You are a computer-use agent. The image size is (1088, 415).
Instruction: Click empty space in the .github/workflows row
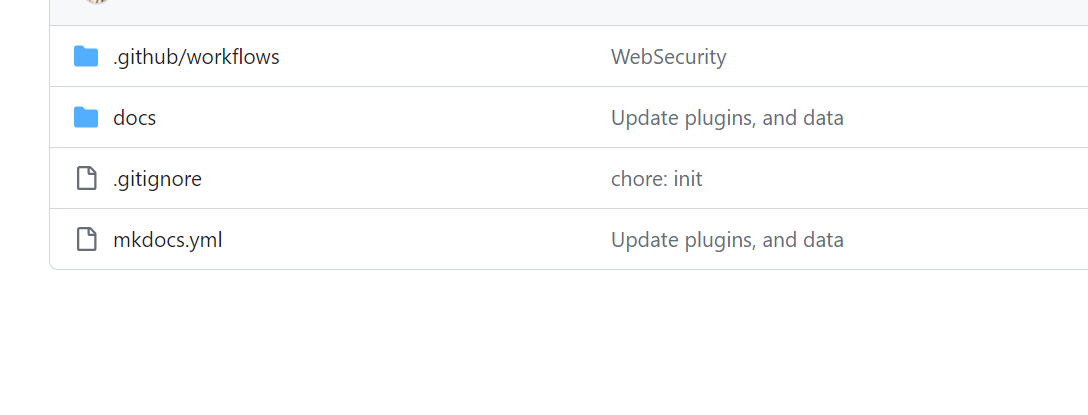(444, 56)
